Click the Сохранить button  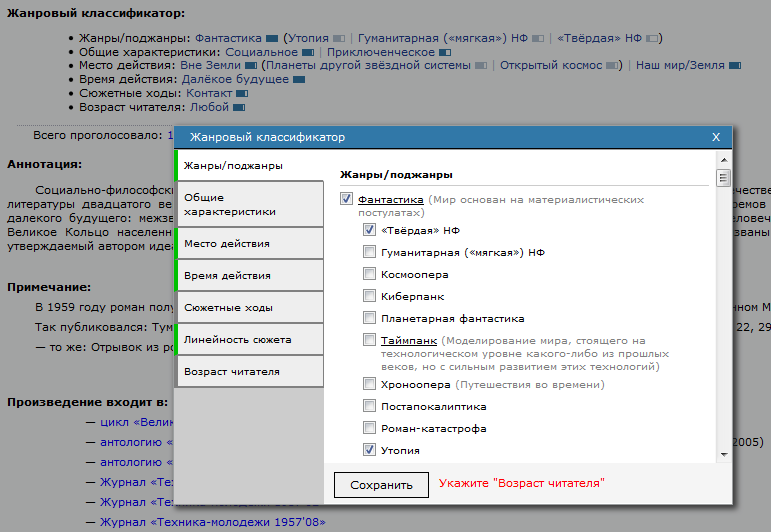[x=380, y=485]
